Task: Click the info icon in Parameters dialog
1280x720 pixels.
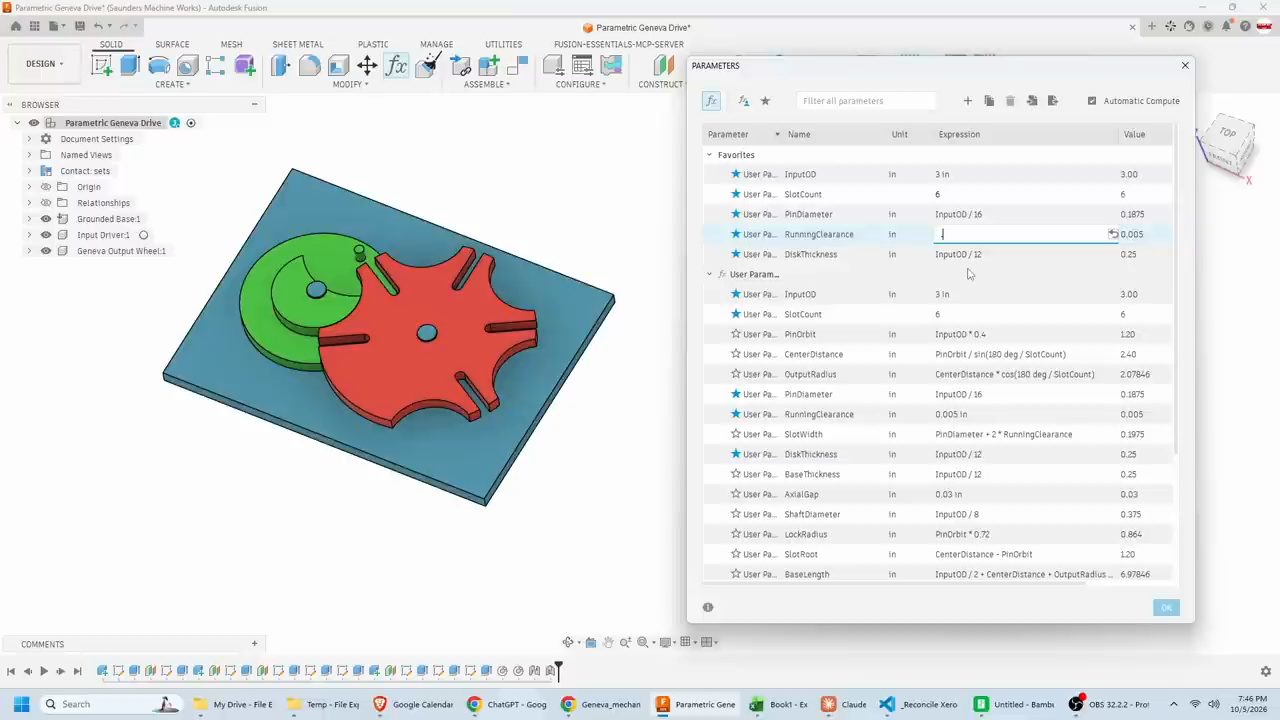Action: coord(708,607)
